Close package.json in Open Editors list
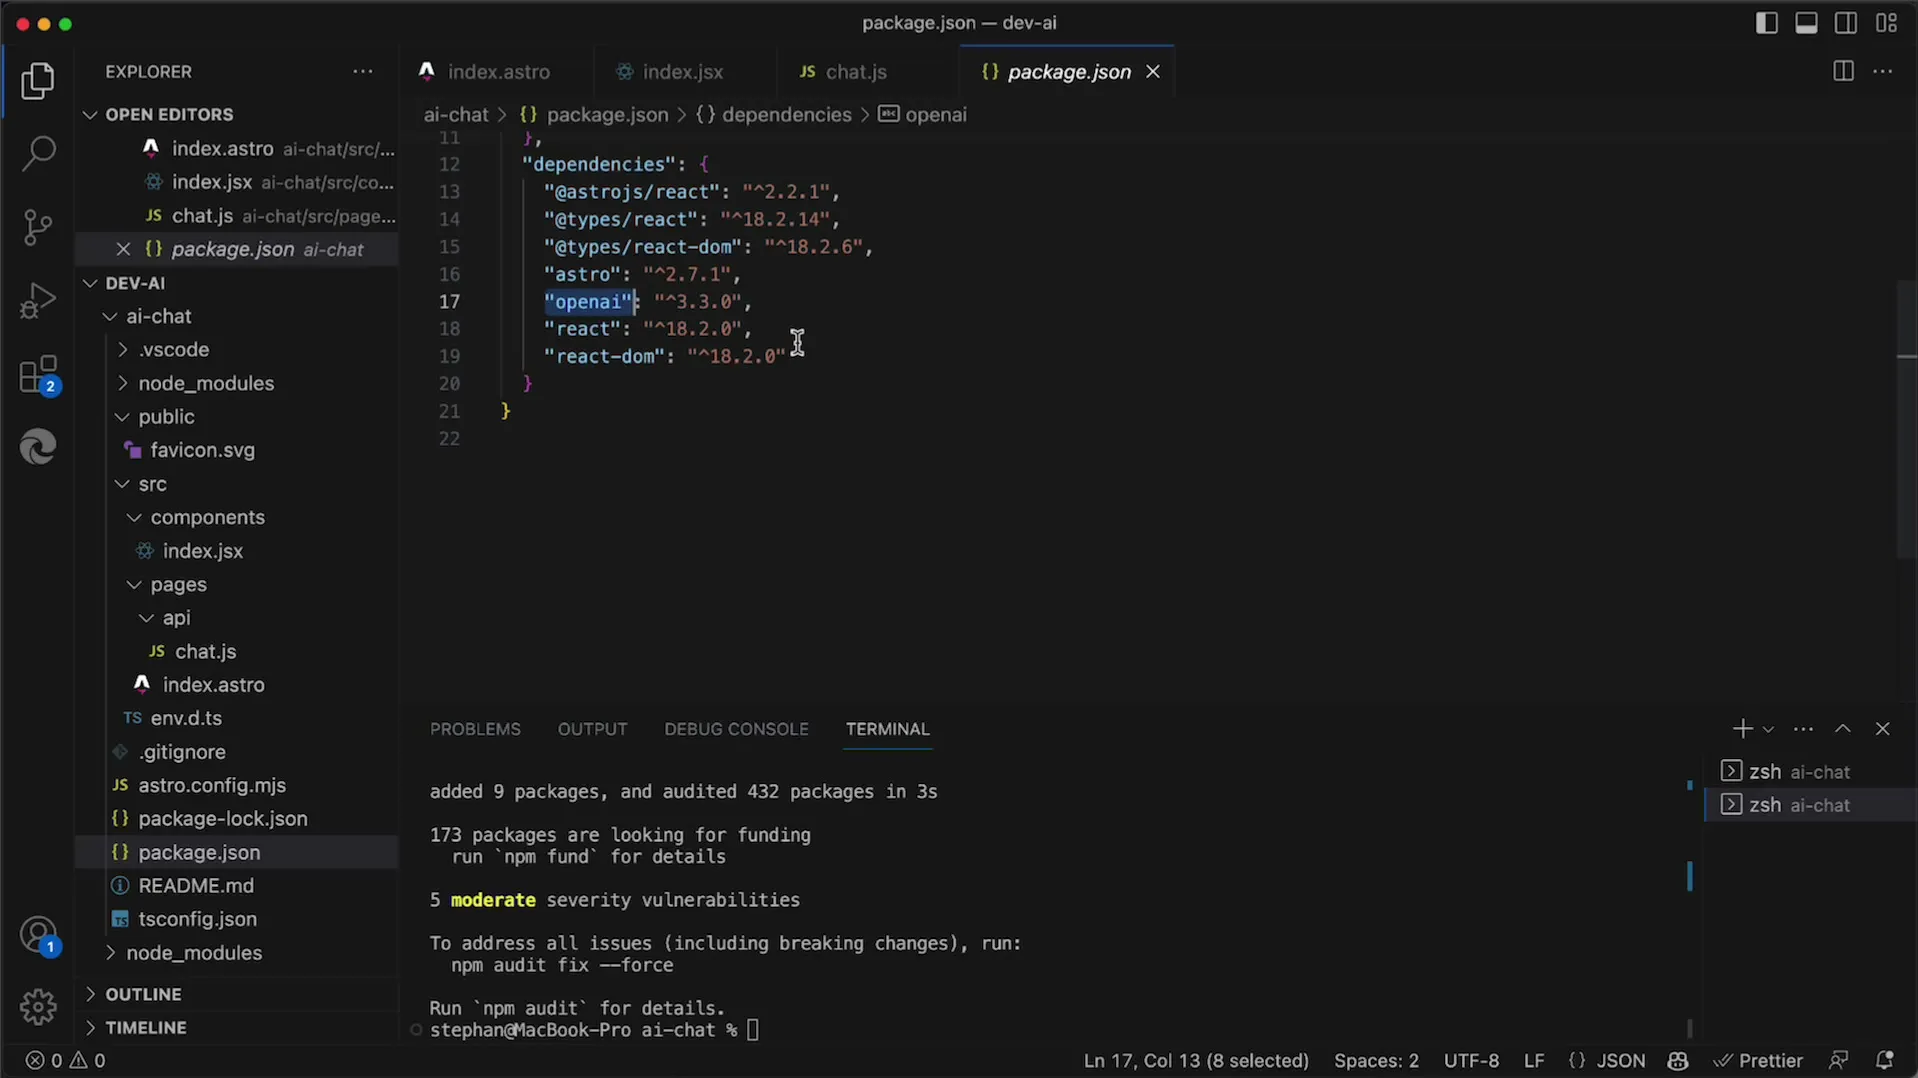 point(123,249)
